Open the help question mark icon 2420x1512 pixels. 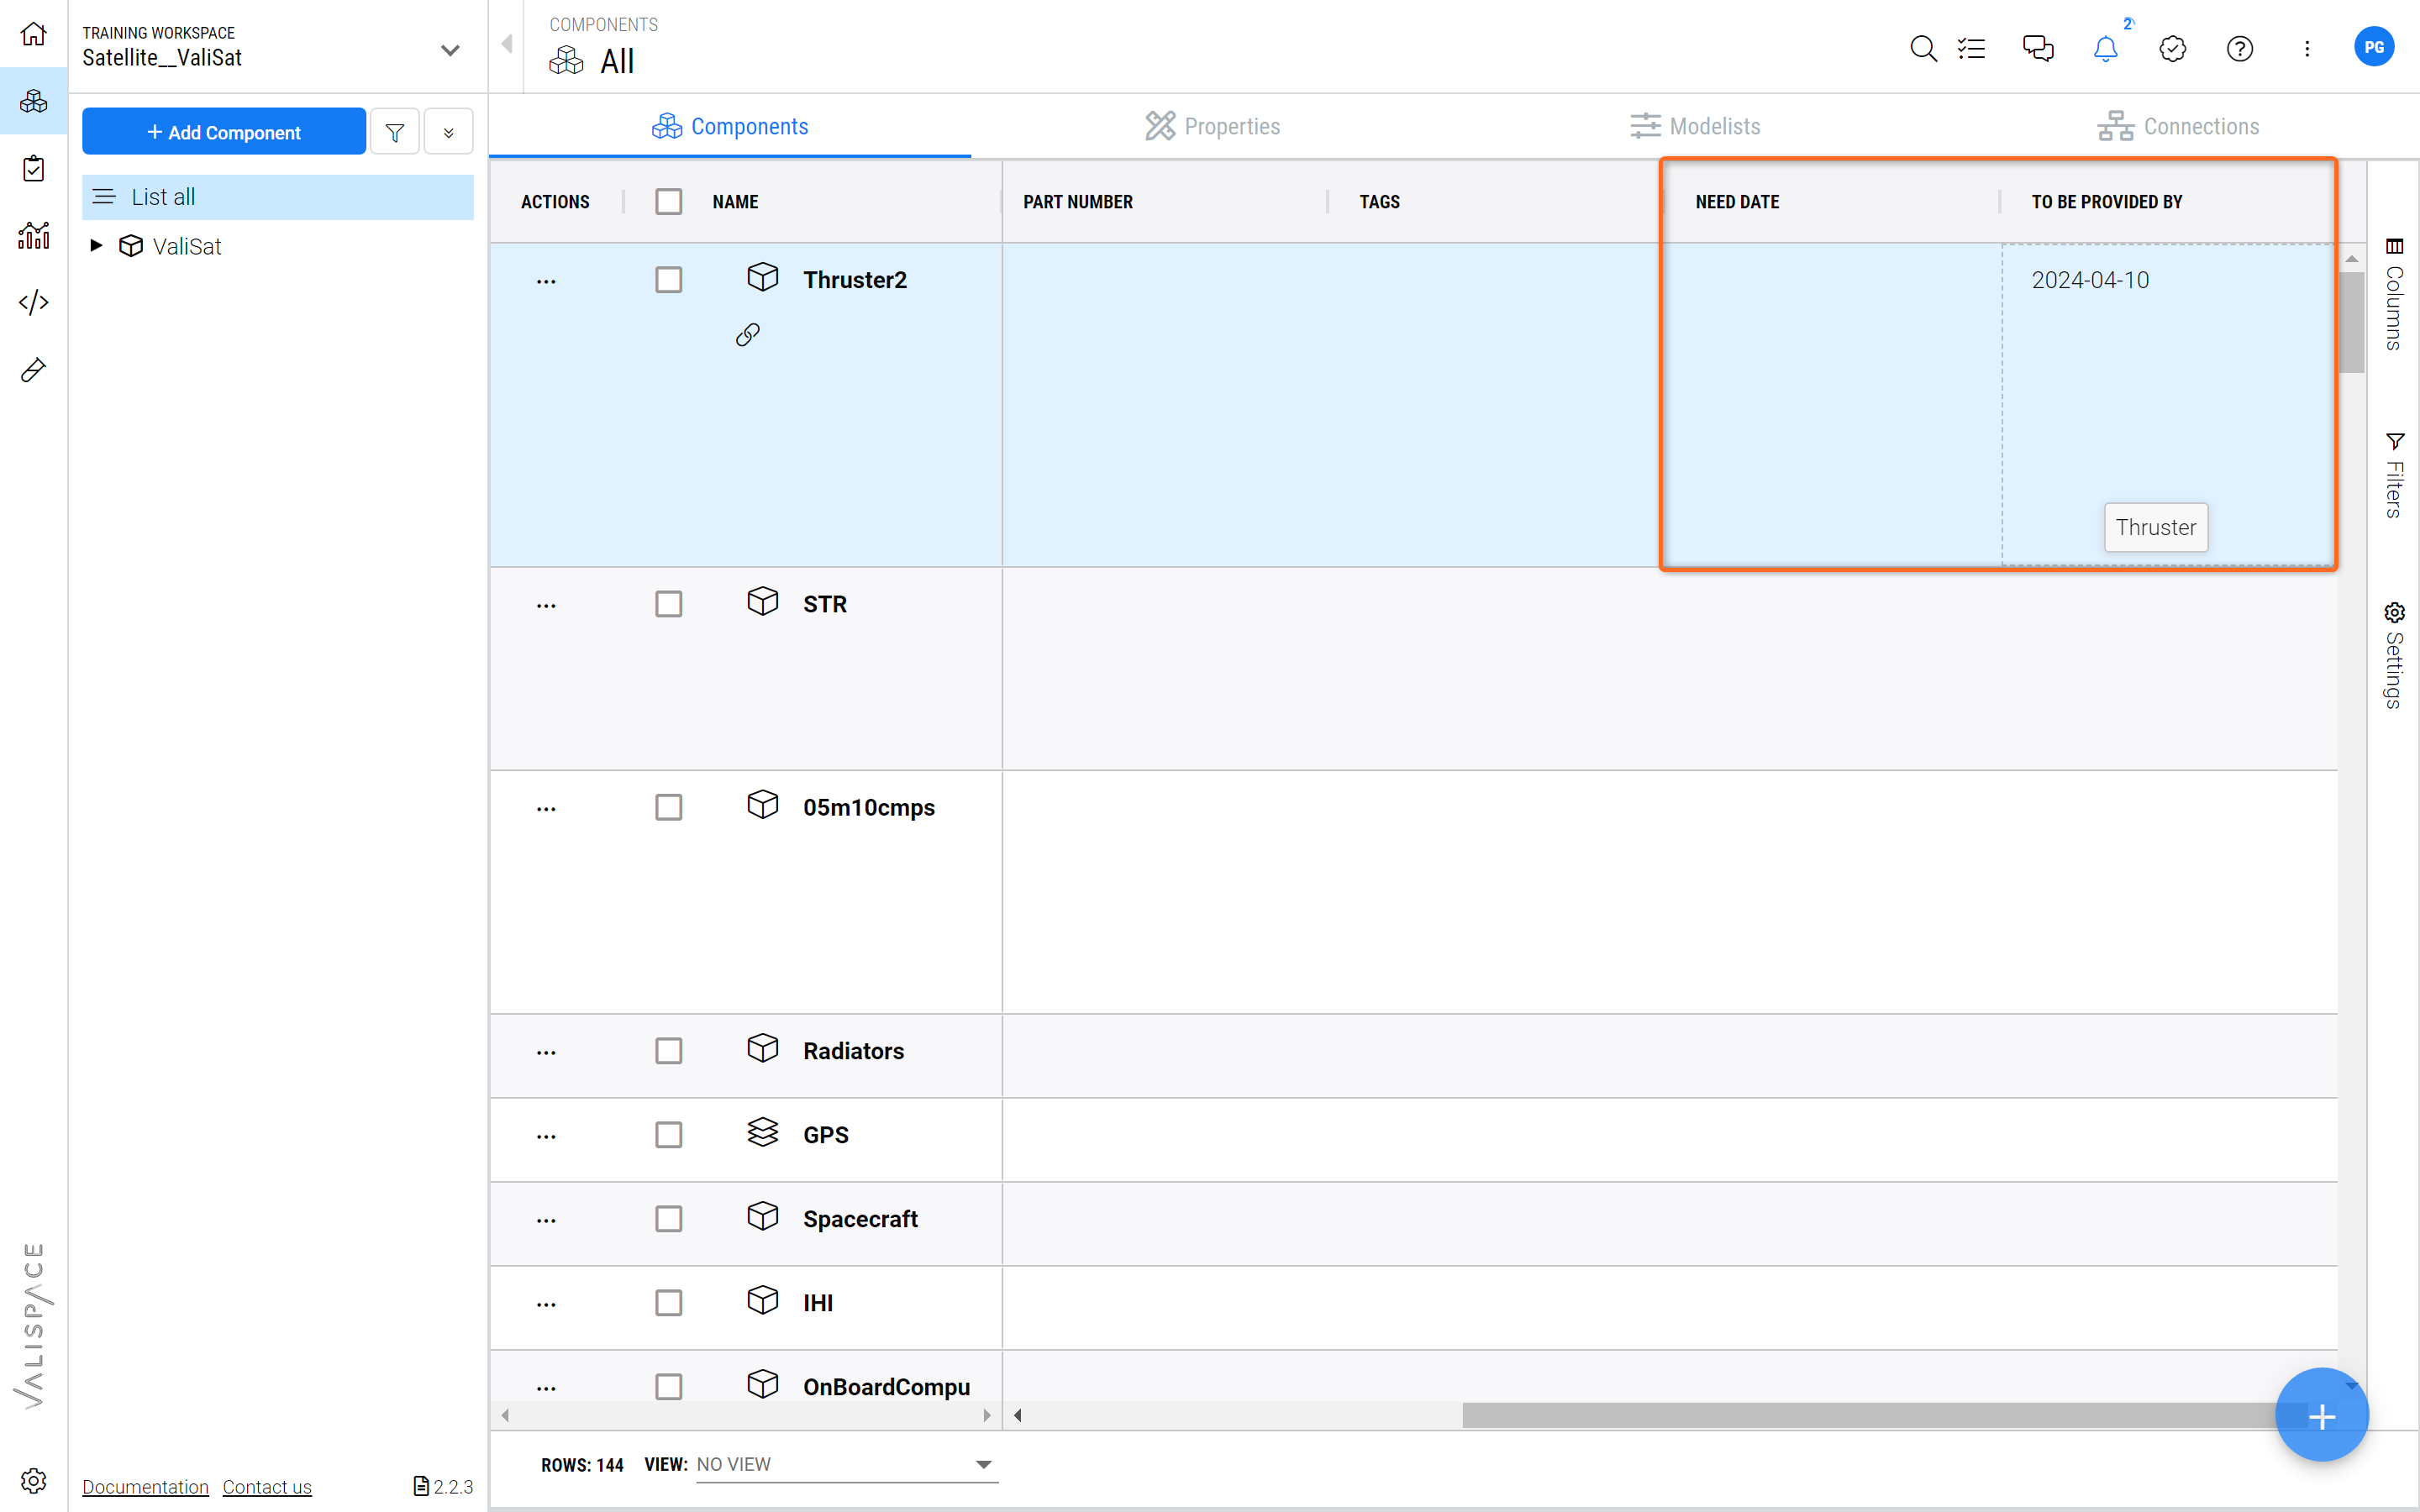click(x=2239, y=48)
